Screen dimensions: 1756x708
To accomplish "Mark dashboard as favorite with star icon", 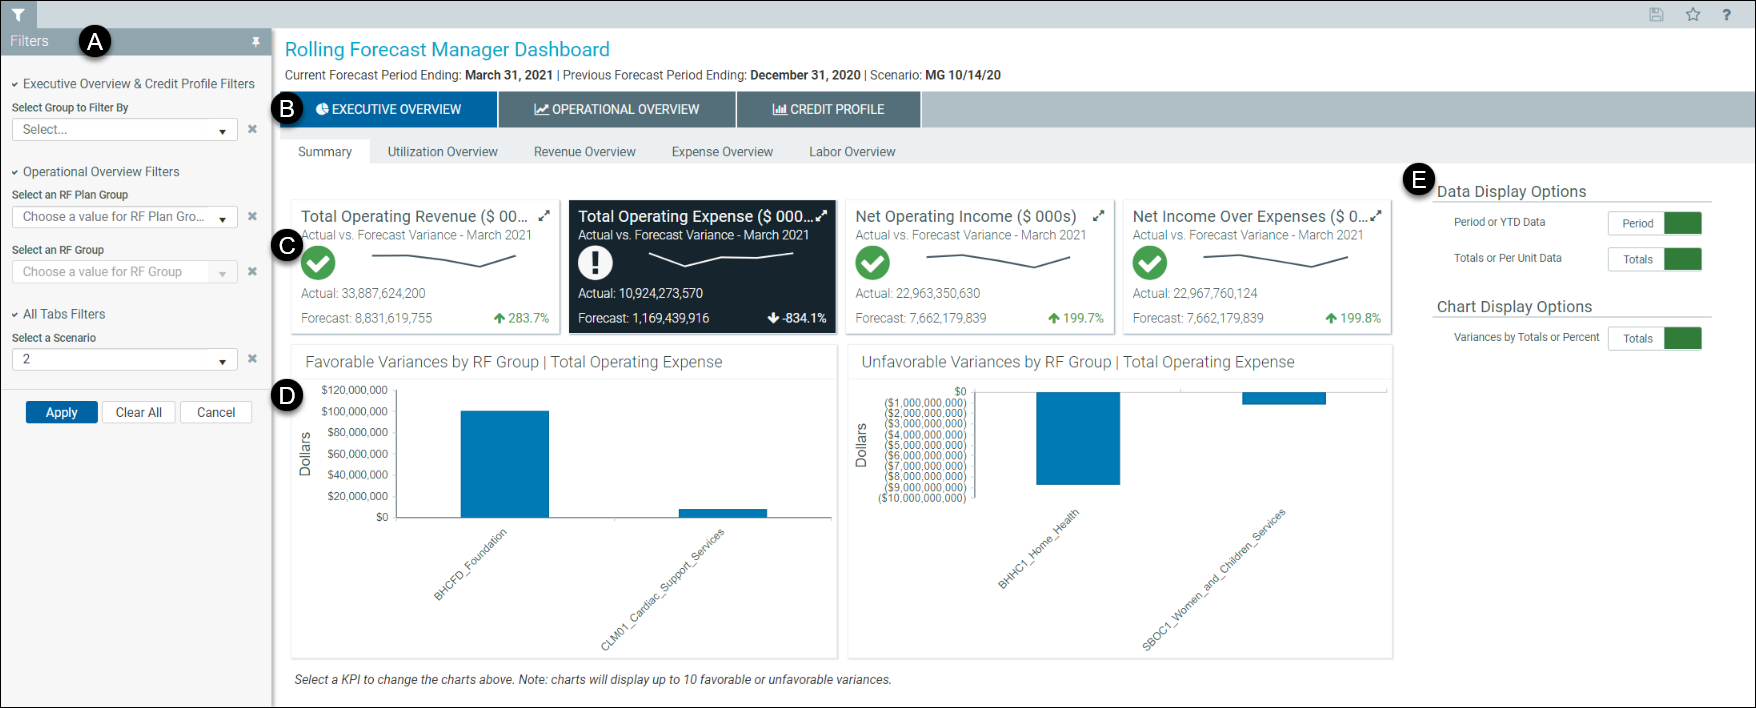I will [x=1692, y=14].
